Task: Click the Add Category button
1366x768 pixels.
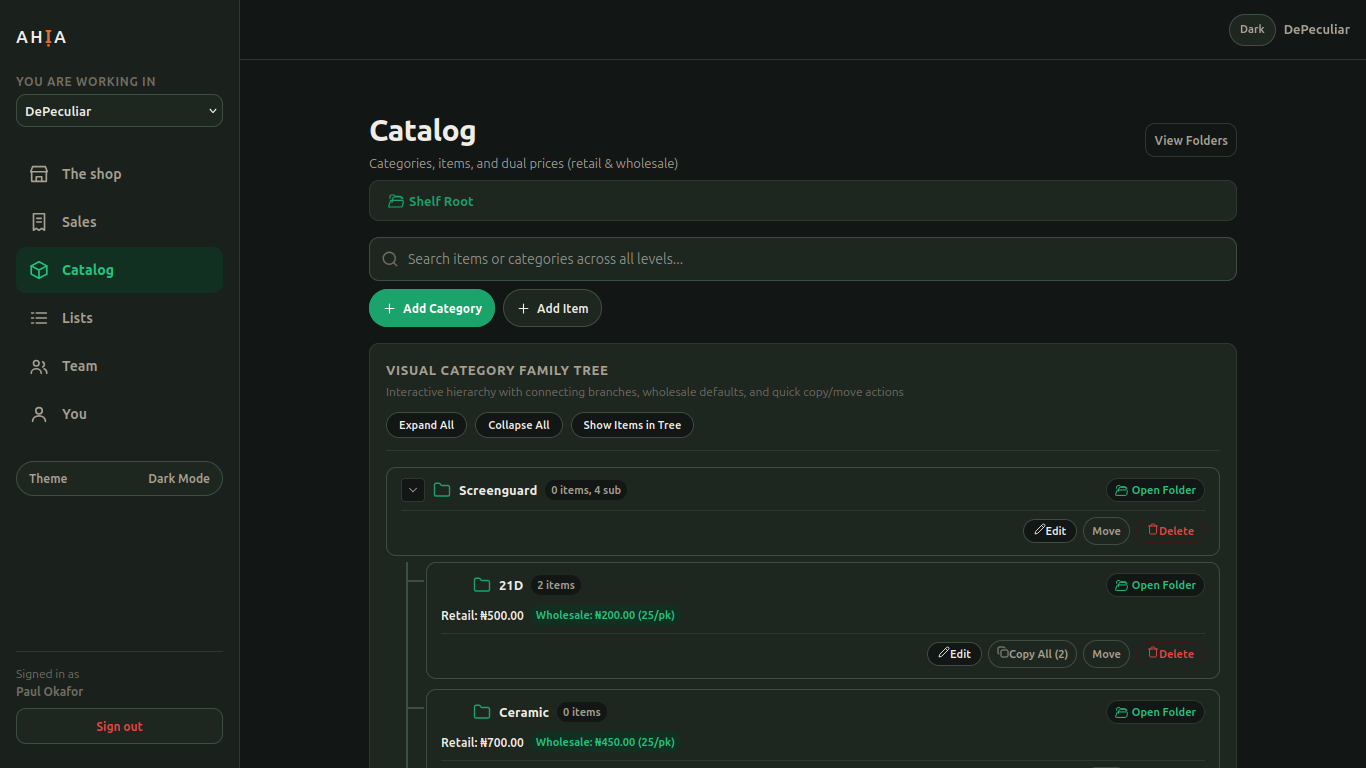Action: click(432, 308)
